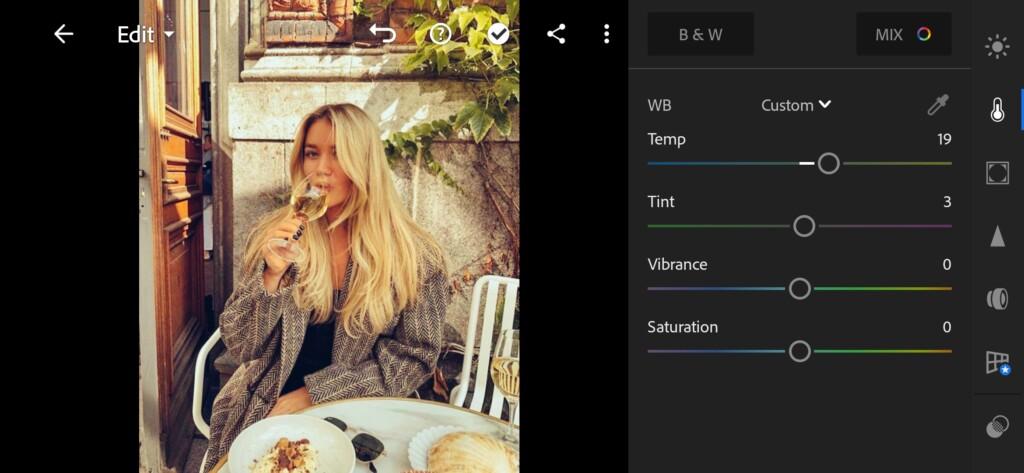Screen dimensions: 1024x473
Task: Open the Detail triangle icon
Action: [x=997, y=236]
